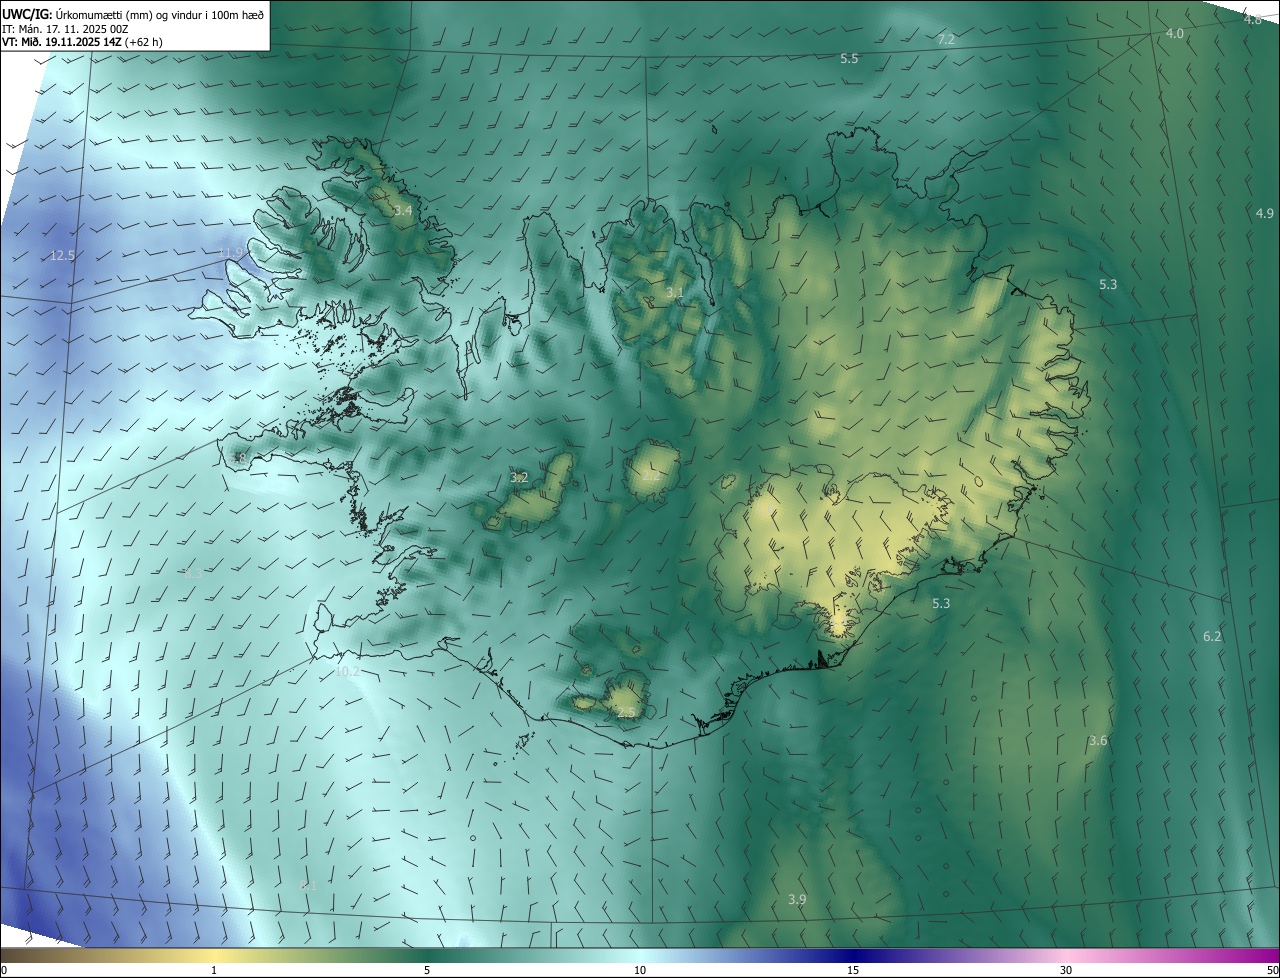Click the valid time 'VT: Mið. 19.11.2025 14Z'
This screenshot has height=978, width=1280.
(x=62, y=42)
